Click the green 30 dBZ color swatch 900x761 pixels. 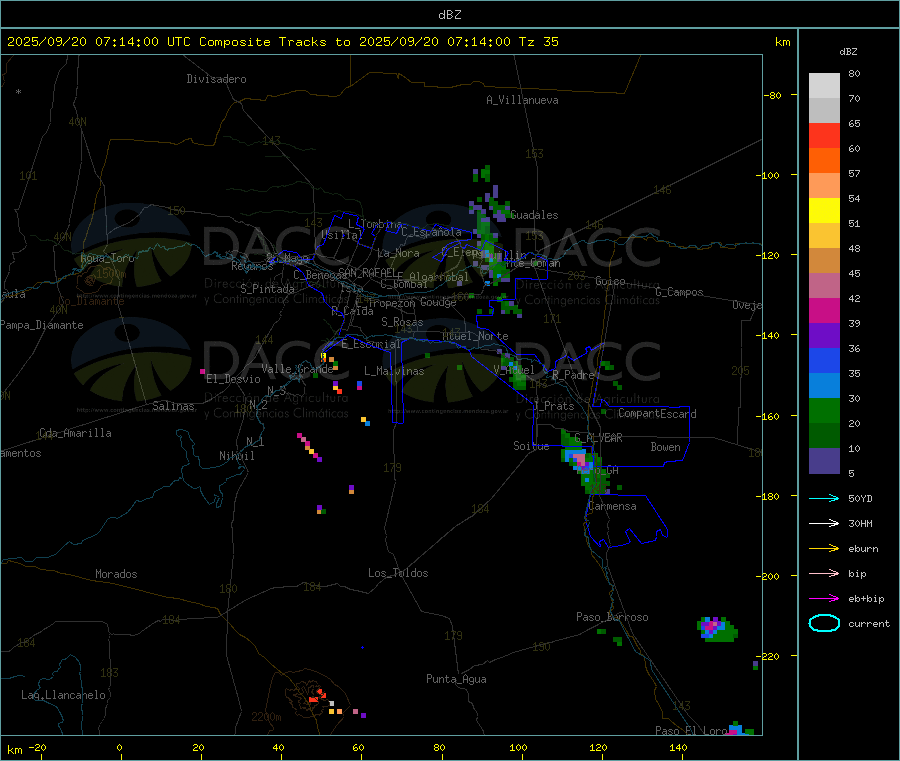coord(824,410)
